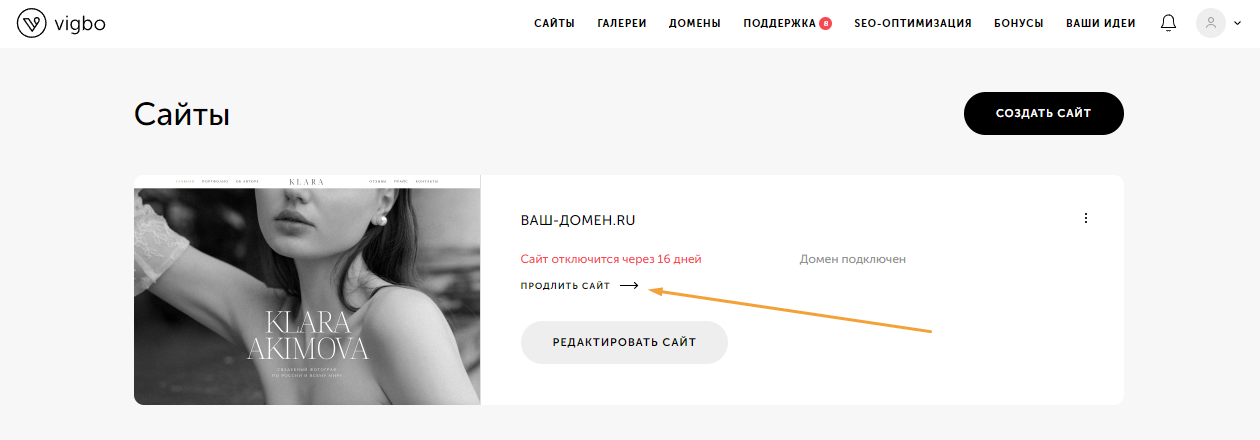This screenshot has width=1260, height=440.
Task: Open the three-dot site options menu
Action: (1086, 218)
